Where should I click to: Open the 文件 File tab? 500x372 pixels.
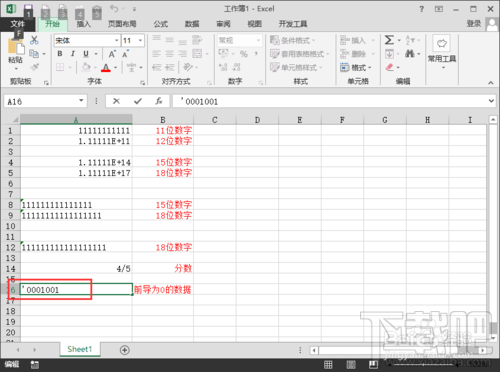point(17,24)
